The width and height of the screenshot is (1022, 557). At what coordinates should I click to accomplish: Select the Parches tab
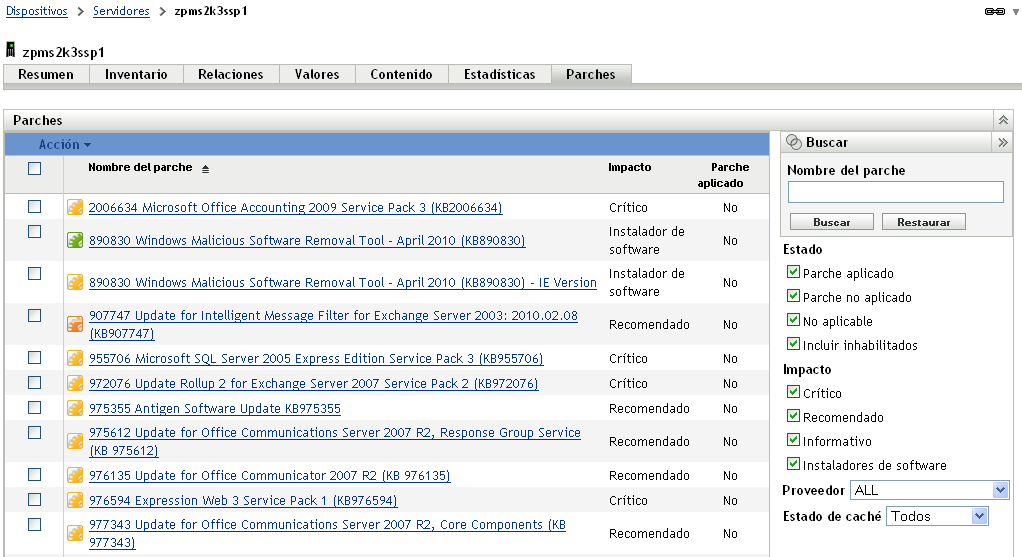click(591, 74)
